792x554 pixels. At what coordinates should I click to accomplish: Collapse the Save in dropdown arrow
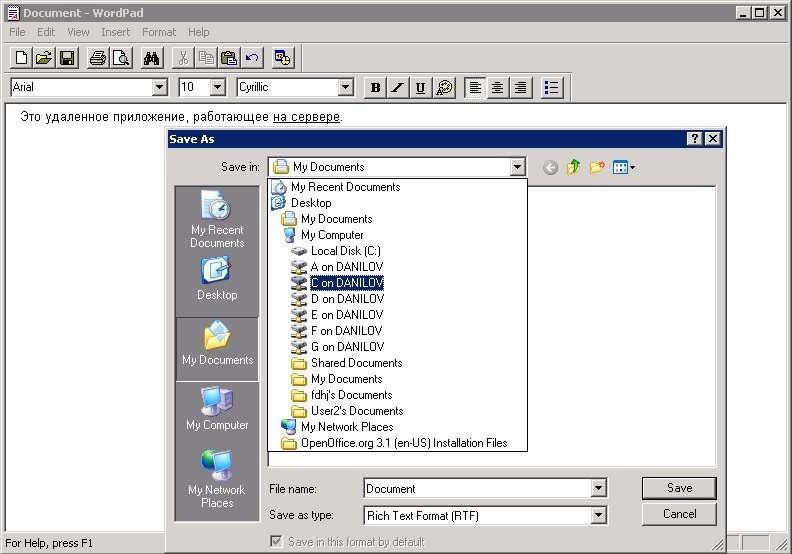[x=517, y=167]
